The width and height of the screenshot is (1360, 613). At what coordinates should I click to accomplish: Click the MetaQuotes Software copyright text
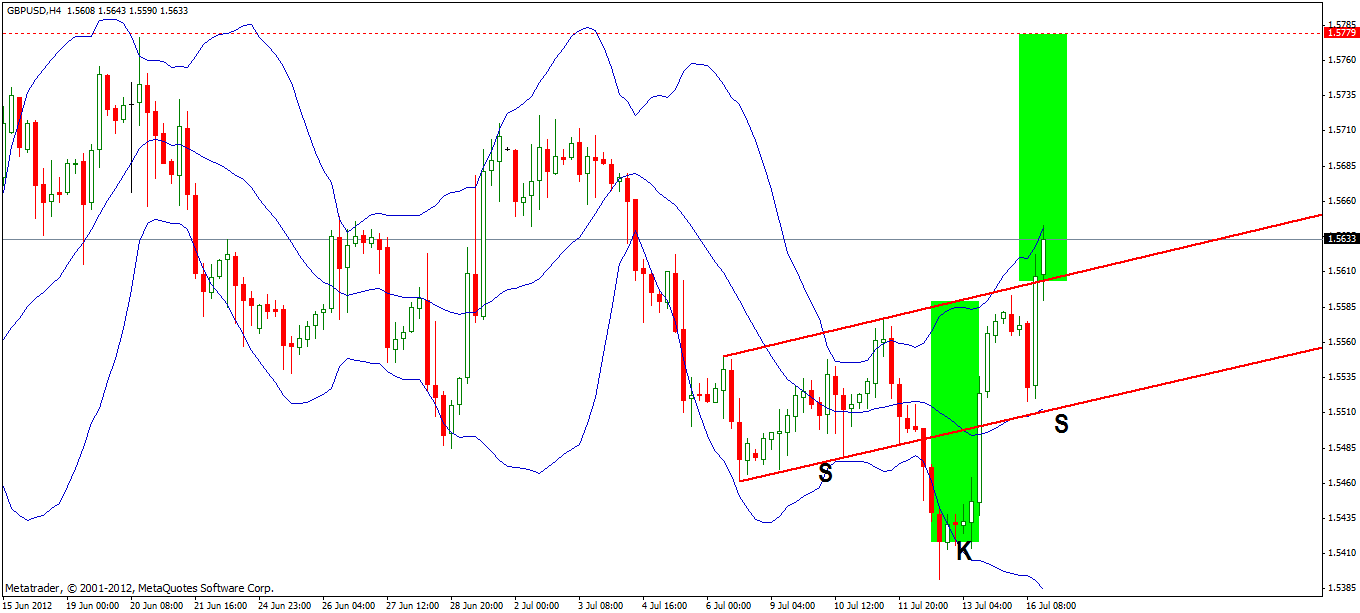pyautogui.click(x=140, y=585)
